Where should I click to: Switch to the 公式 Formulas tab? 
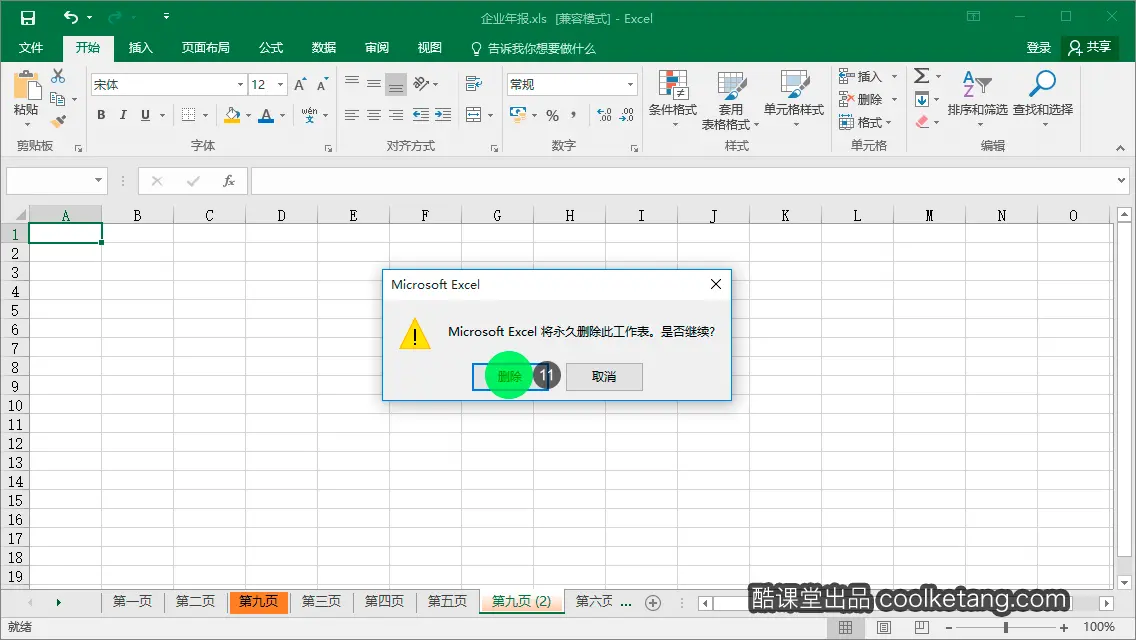(x=271, y=48)
